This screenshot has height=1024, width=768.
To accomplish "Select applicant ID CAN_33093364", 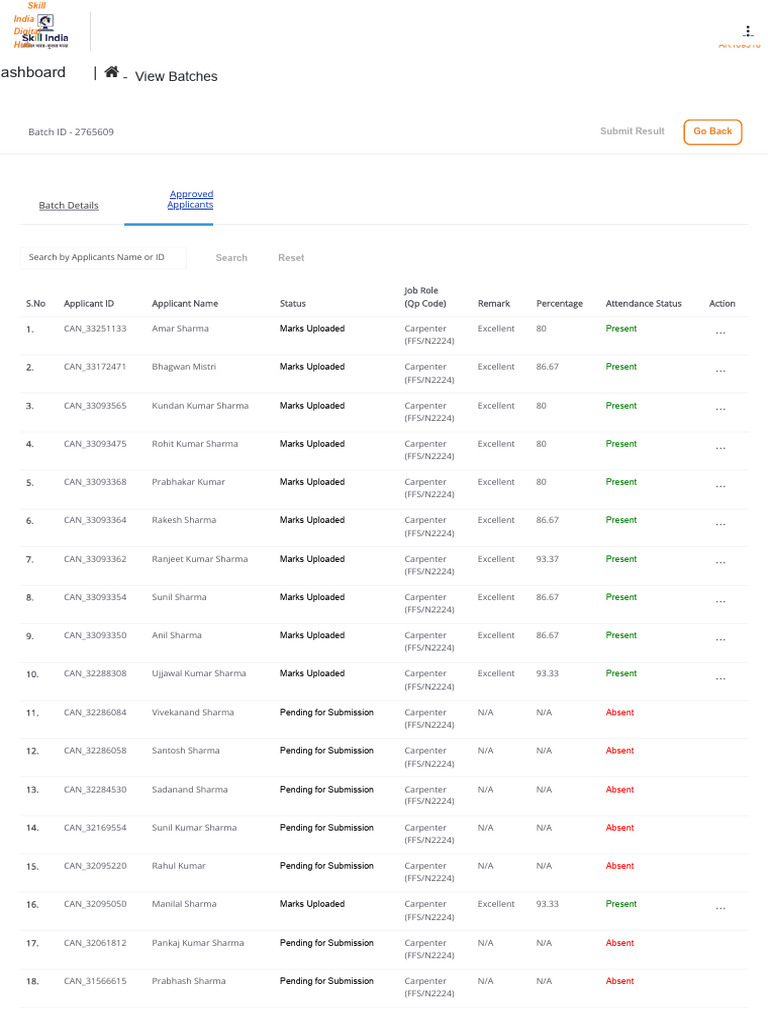I will pyautogui.click(x=95, y=520).
